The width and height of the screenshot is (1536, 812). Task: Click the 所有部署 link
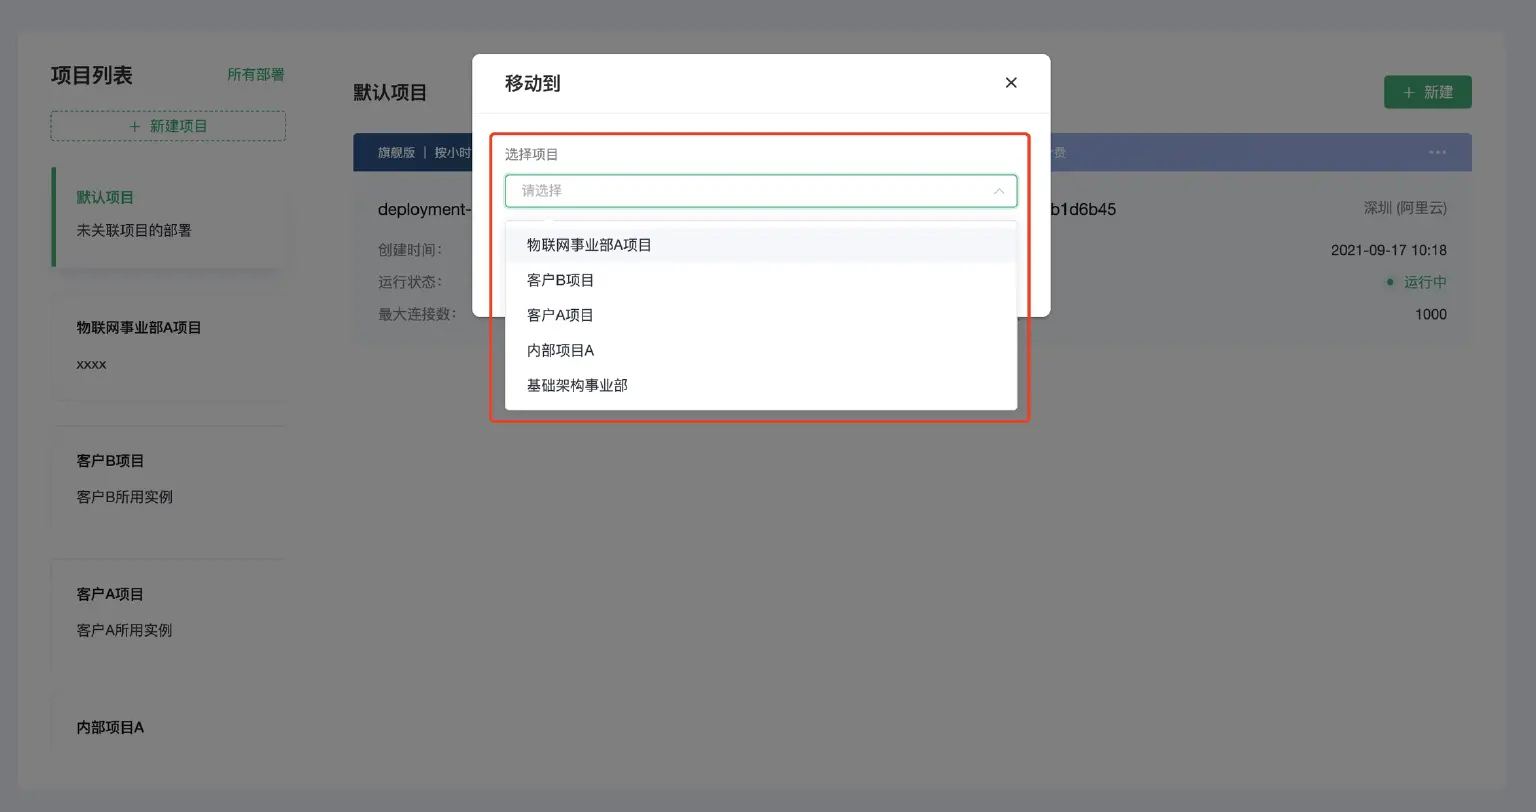[x=256, y=74]
